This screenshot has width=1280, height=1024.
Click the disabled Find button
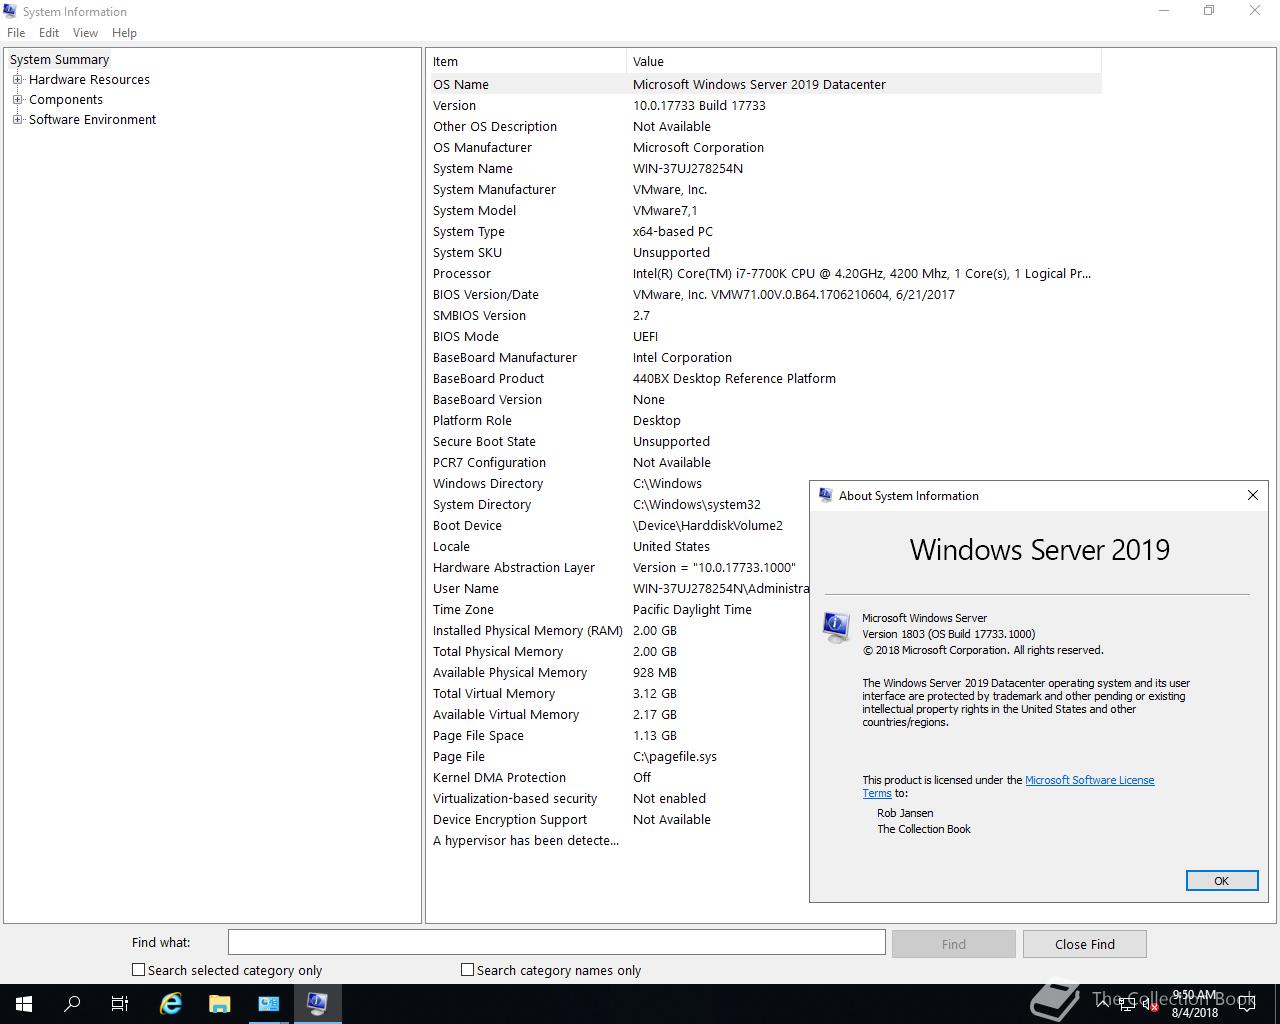click(x=953, y=944)
